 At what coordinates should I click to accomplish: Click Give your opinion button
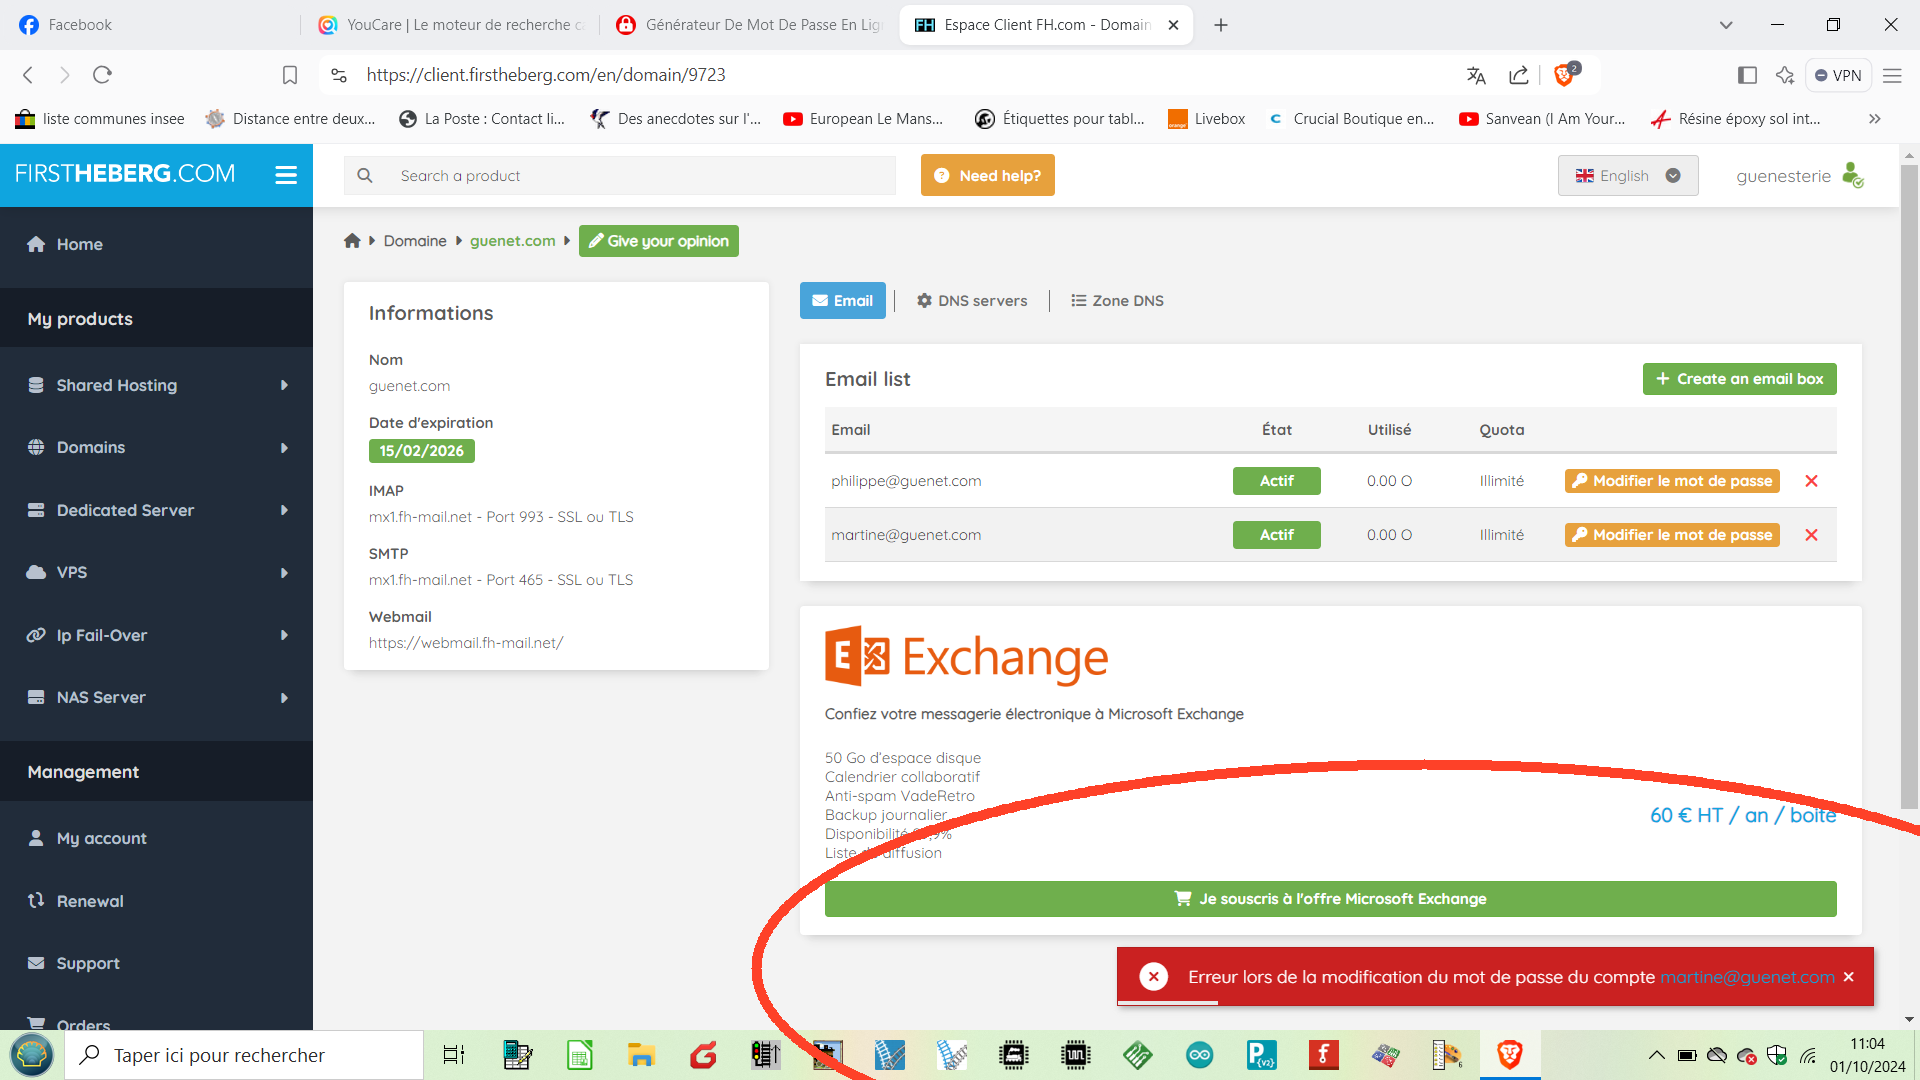[658, 241]
